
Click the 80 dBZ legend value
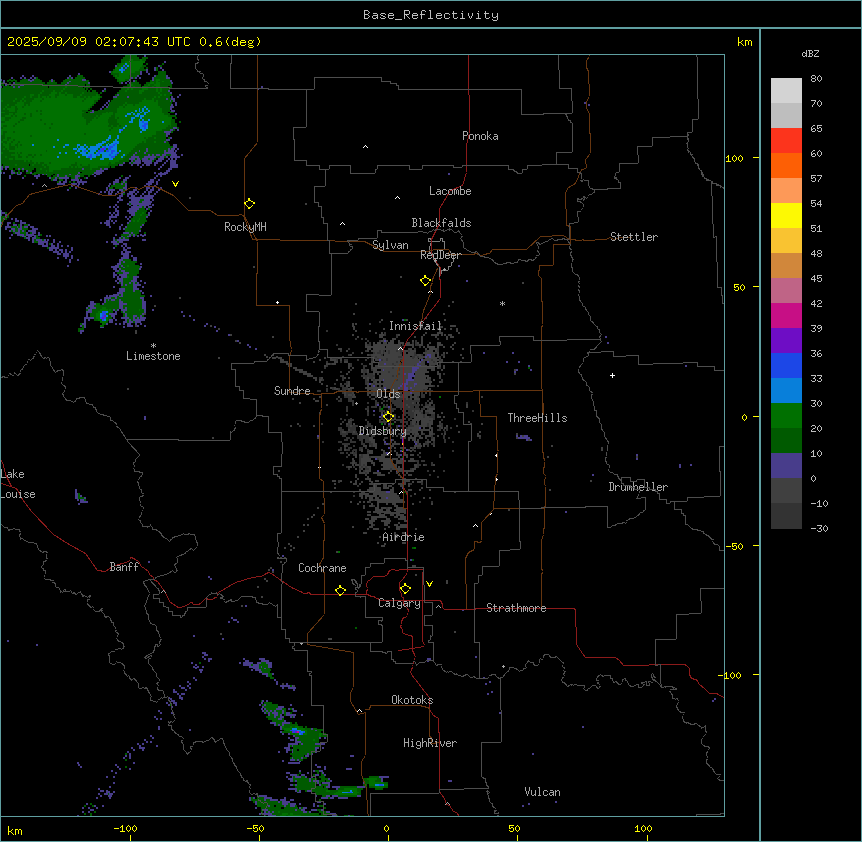coord(816,79)
